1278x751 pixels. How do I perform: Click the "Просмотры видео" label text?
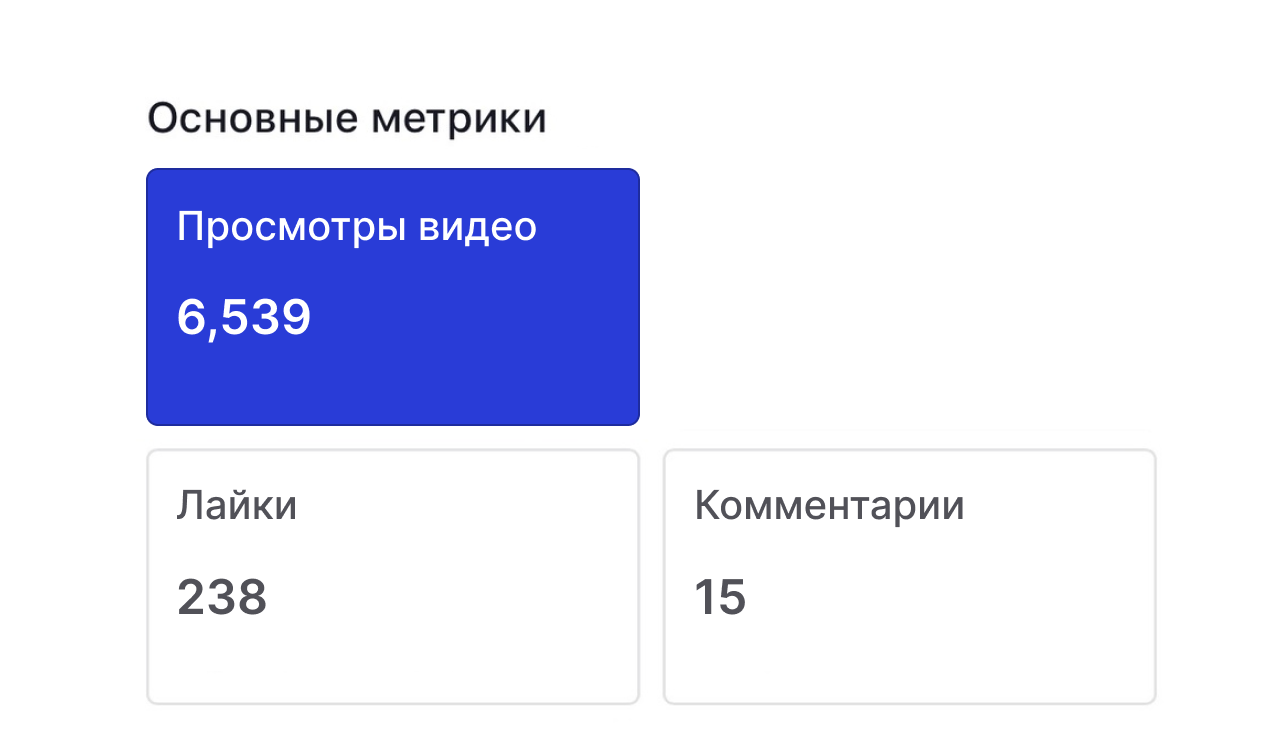point(356,228)
